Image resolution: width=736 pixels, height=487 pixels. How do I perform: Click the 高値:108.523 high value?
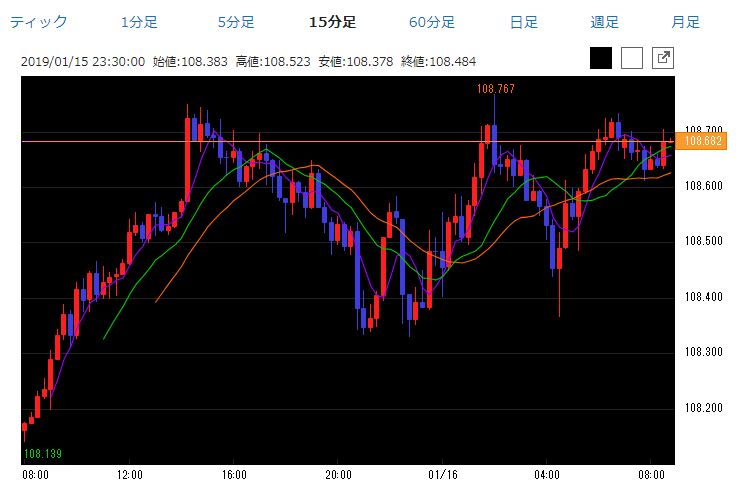(x=273, y=61)
